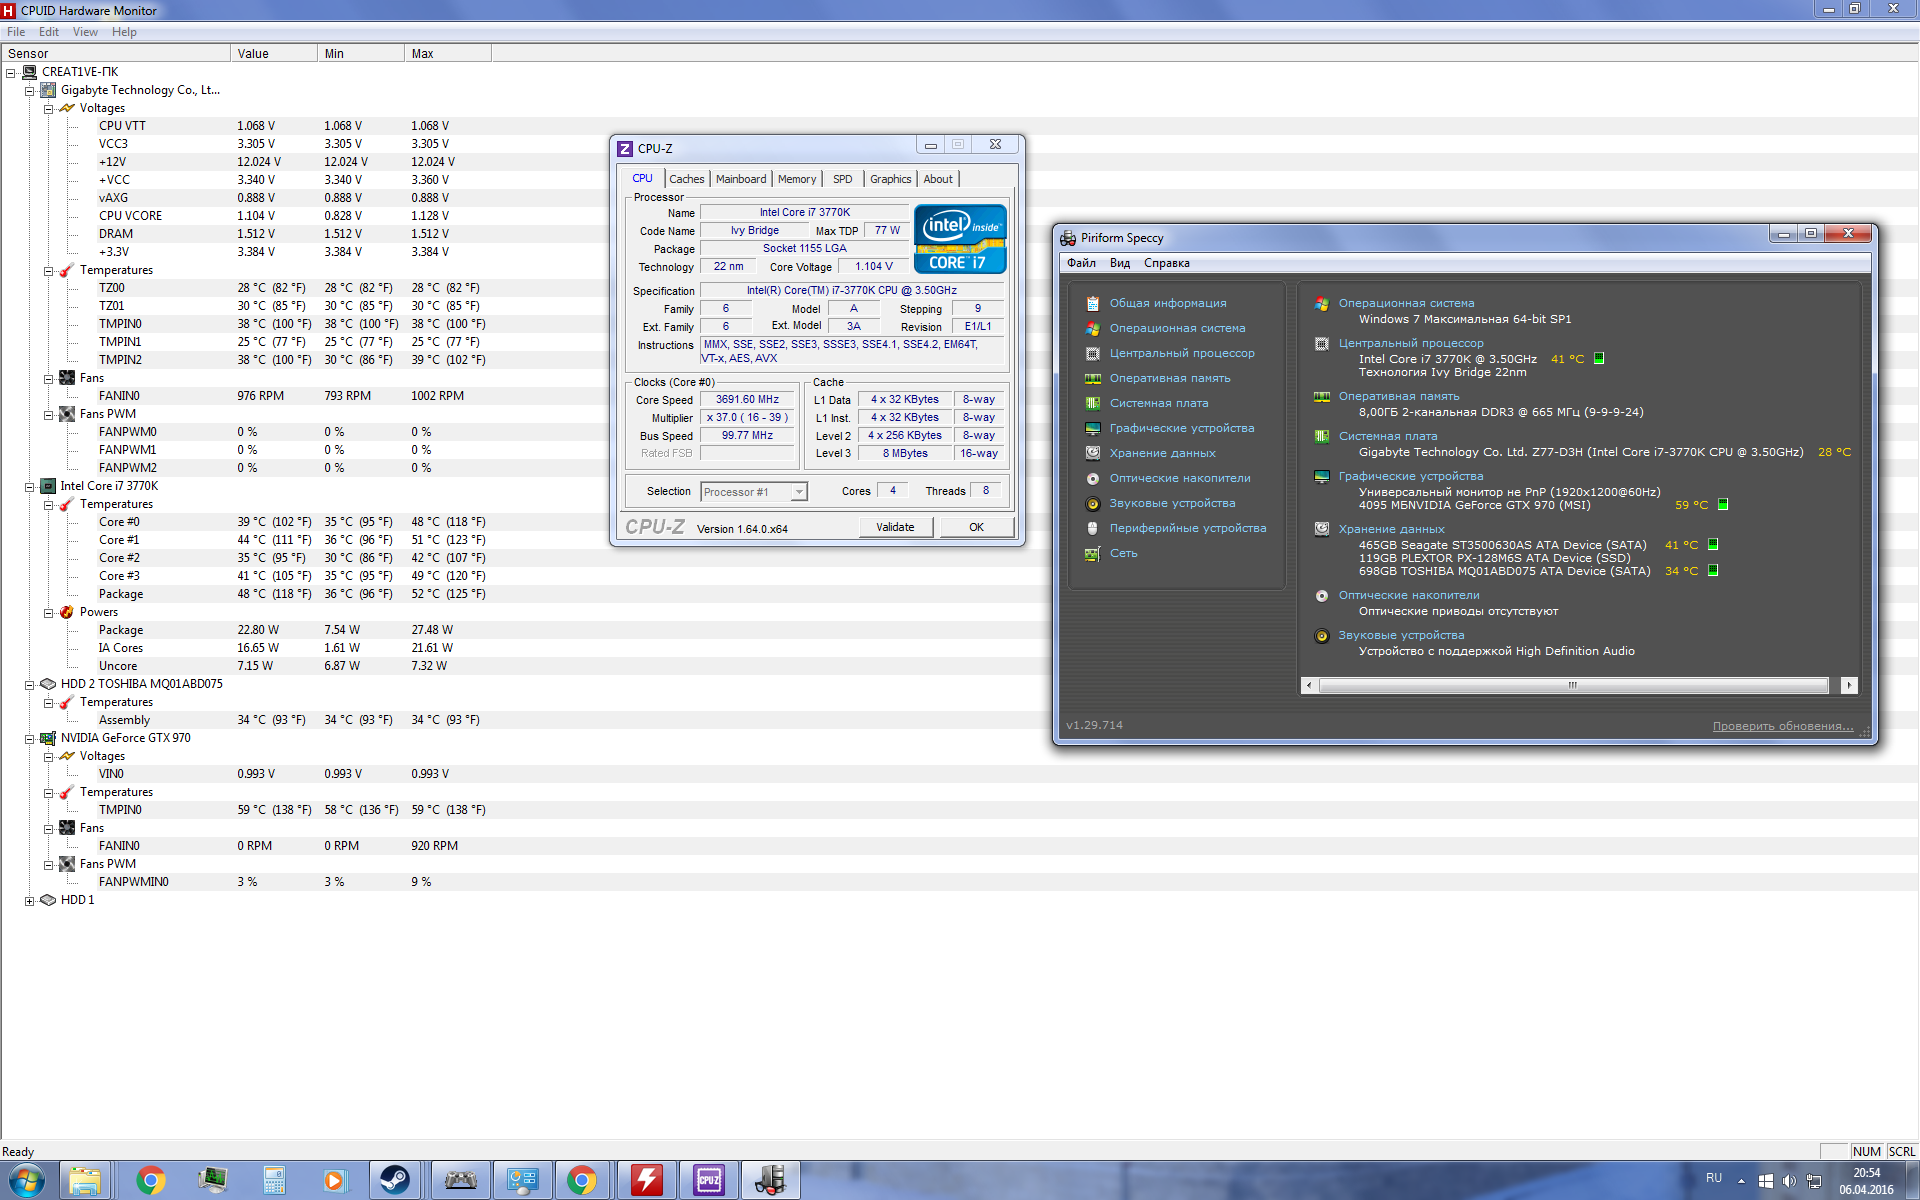Collapse NVIDIA GeForce GTX 970 node
The height and width of the screenshot is (1200, 1920).
point(30,738)
